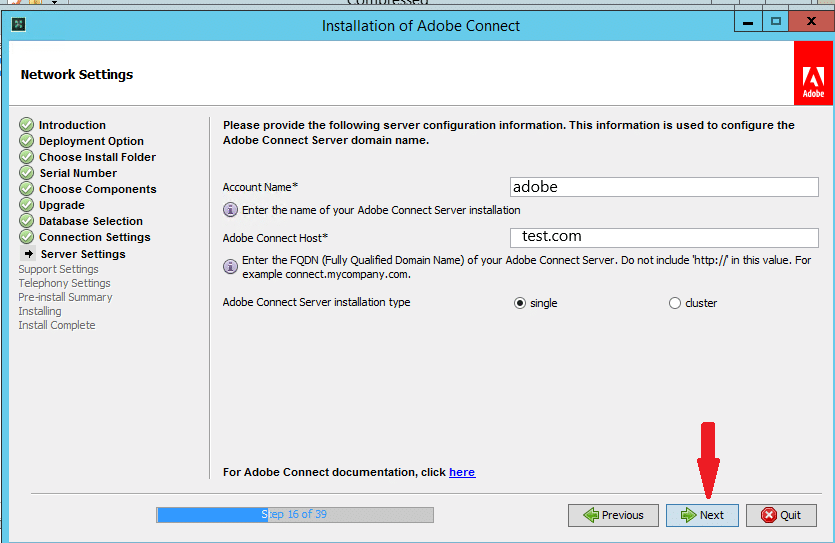Click the checkmark beside Introduction
835x543 pixels.
[x=27, y=125]
